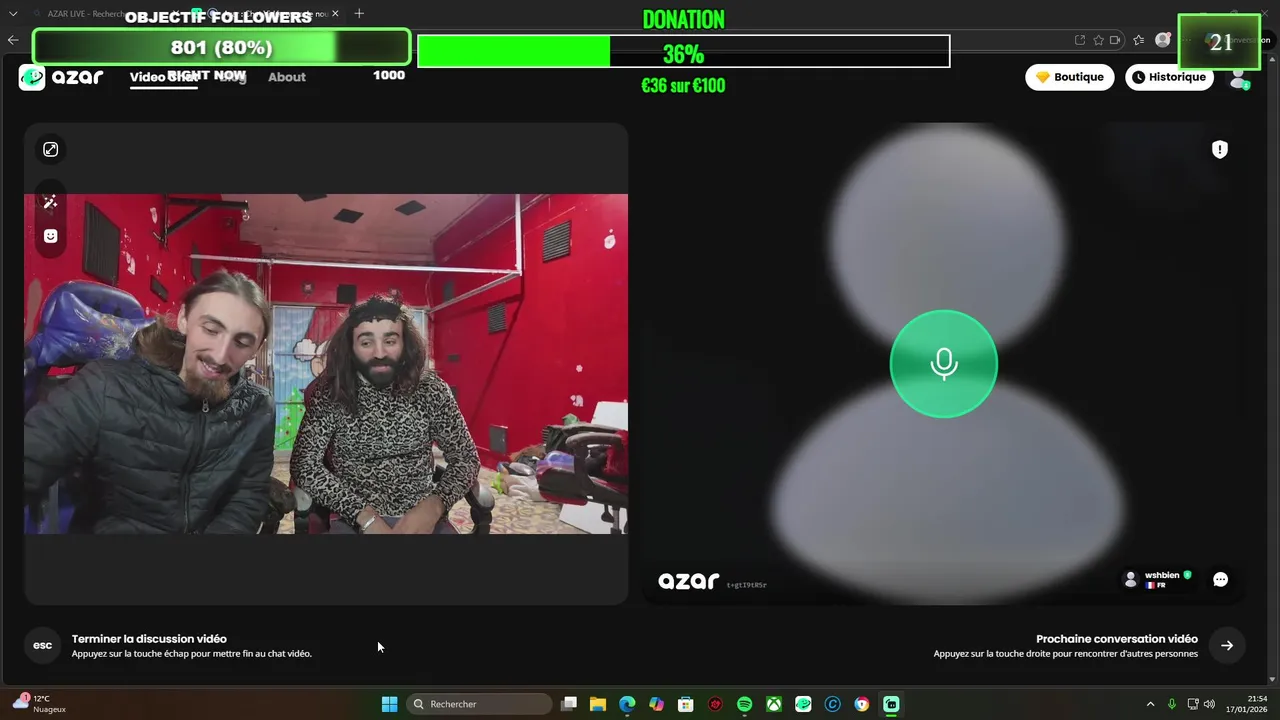View wshbien user profile
Image resolution: width=1280 pixels, height=720 pixels.
coord(1158,579)
